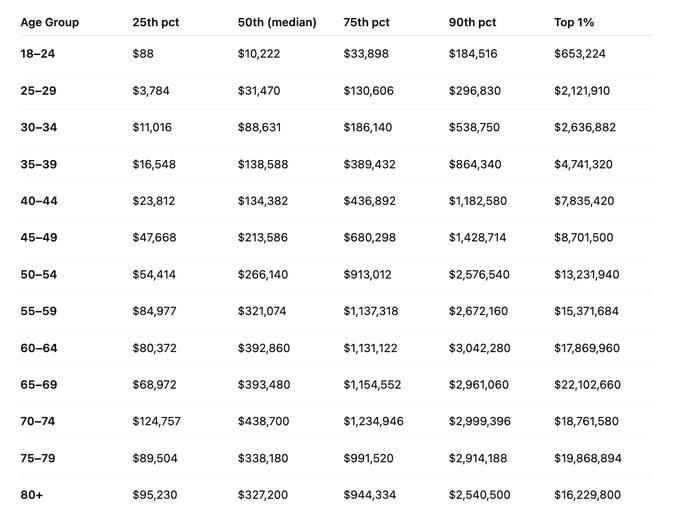Select the 80+ age group row label

click(32, 495)
